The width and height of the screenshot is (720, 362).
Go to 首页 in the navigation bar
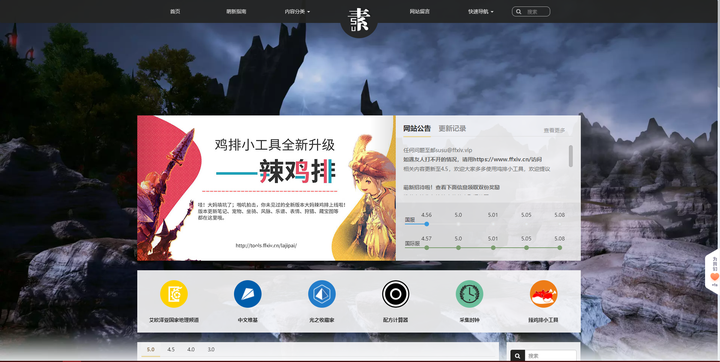click(175, 12)
